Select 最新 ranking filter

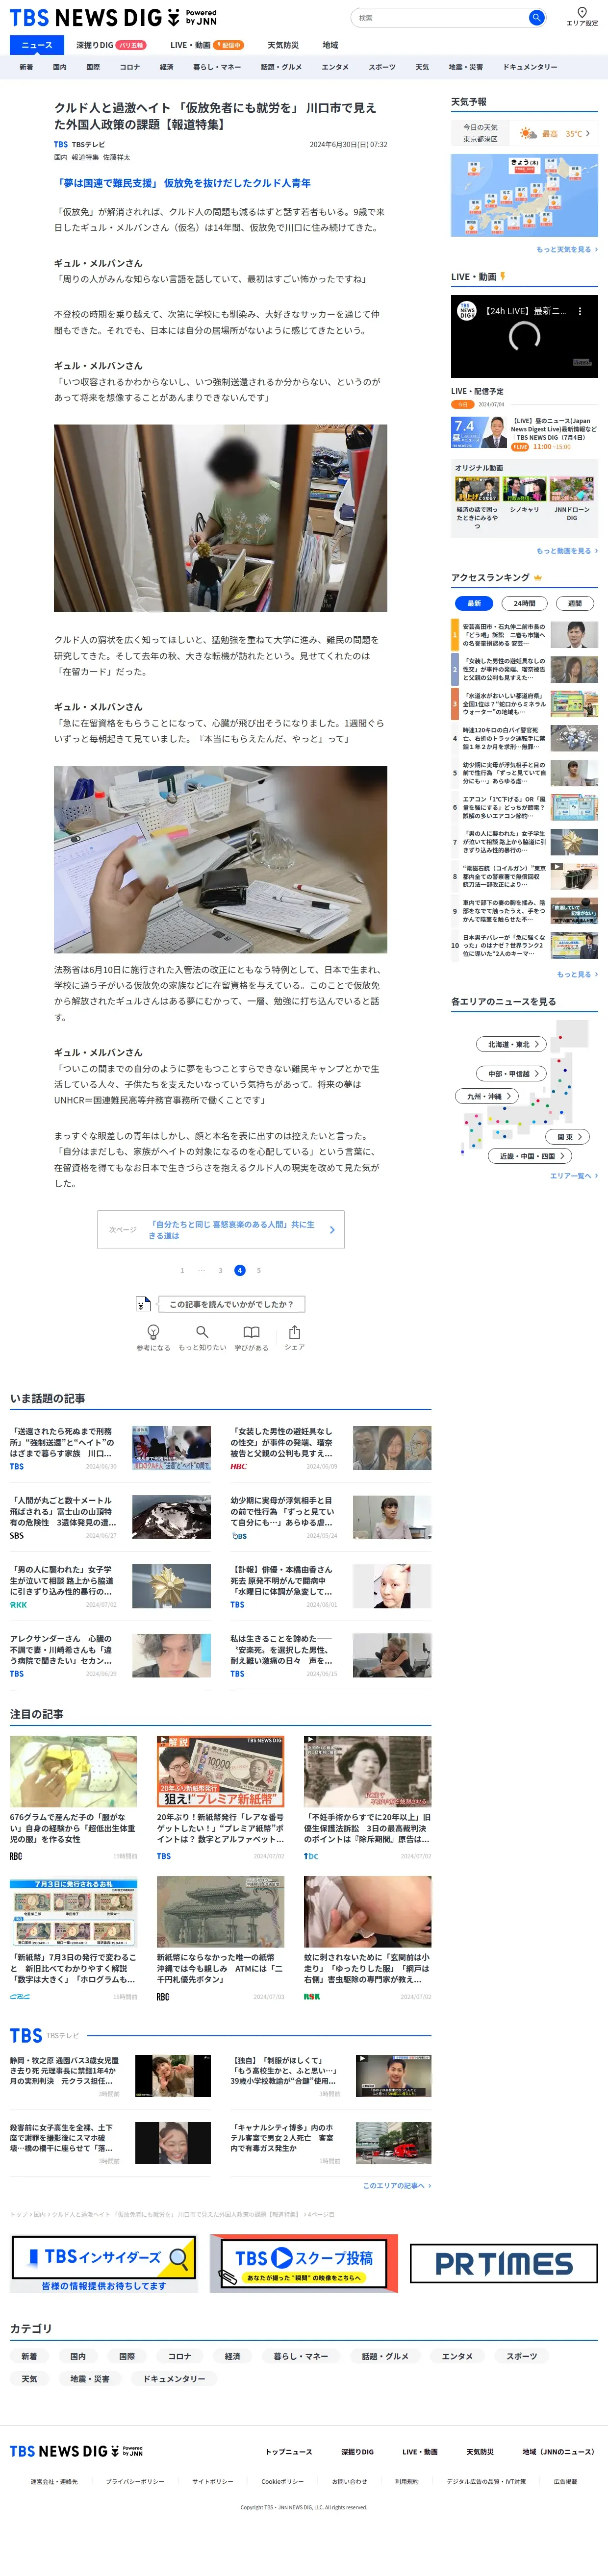[x=474, y=603]
